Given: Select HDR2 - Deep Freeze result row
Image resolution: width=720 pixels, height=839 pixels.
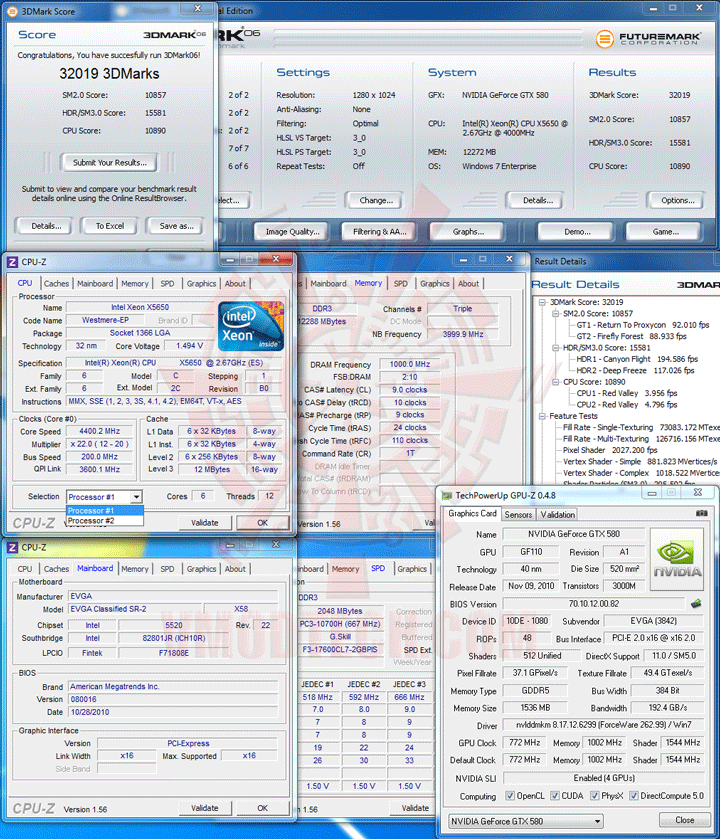Looking at the screenshot, I should point(635,370).
